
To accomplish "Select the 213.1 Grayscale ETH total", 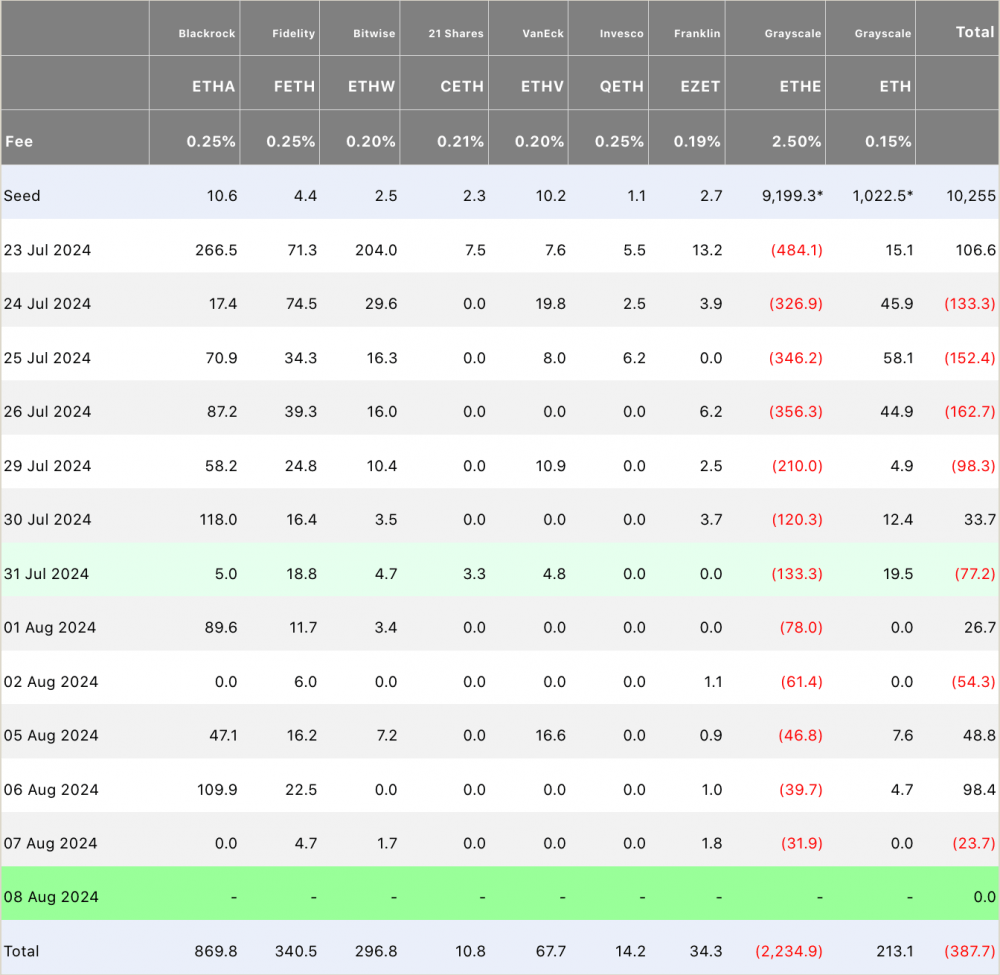I will [x=895, y=951].
